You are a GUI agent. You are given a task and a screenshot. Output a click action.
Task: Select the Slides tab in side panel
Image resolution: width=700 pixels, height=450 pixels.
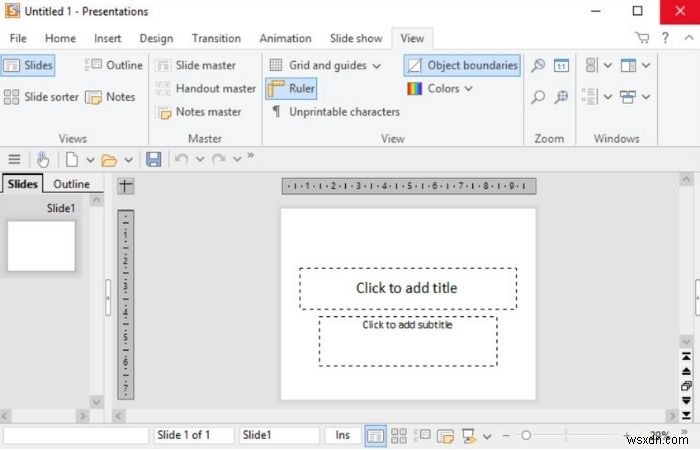tap(22, 184)
